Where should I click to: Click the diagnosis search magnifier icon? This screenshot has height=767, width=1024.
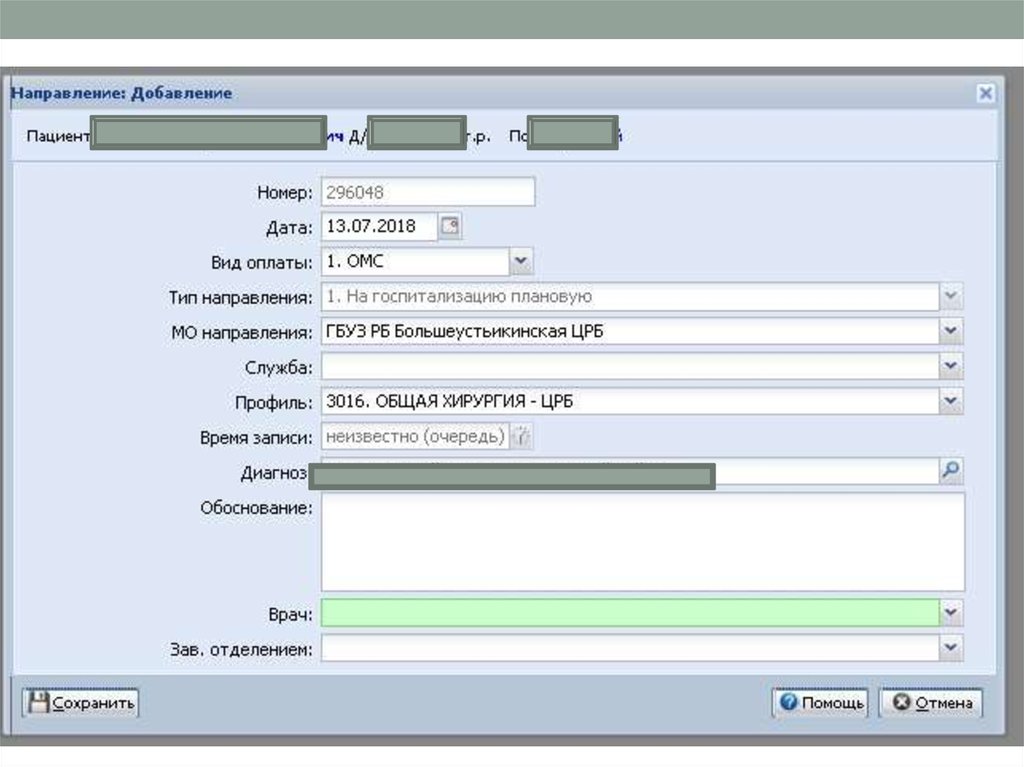951,471
